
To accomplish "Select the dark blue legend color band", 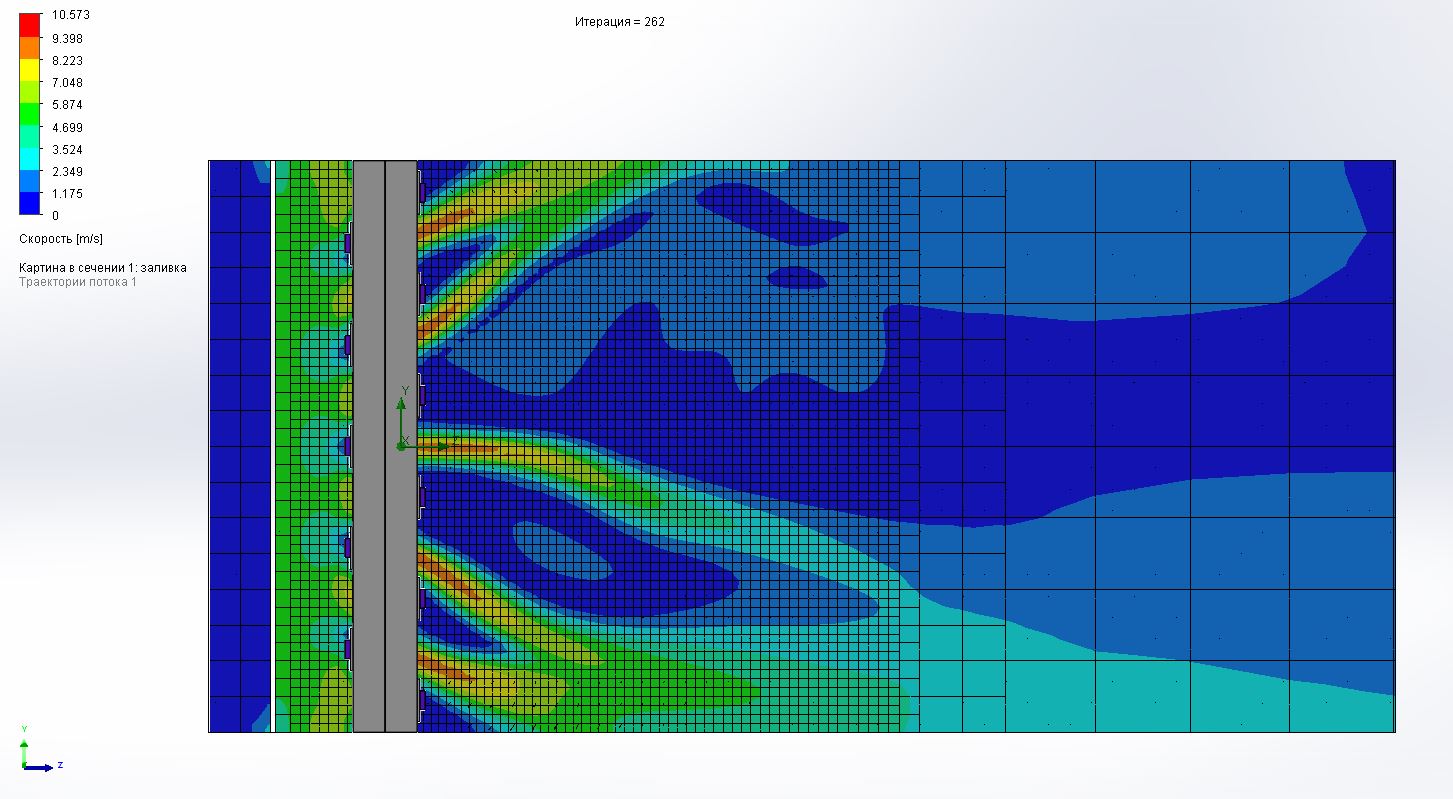I will (29, 203).
